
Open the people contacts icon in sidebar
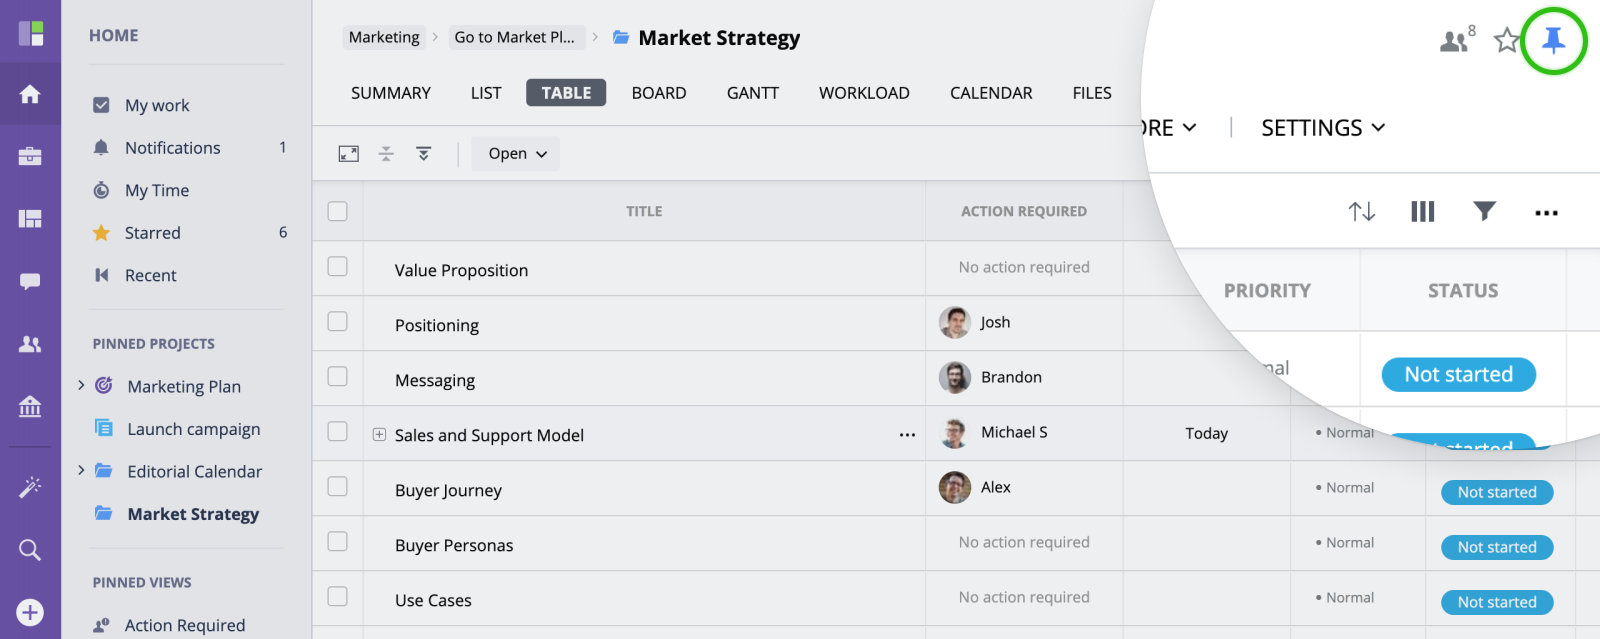tap(30, 344)
